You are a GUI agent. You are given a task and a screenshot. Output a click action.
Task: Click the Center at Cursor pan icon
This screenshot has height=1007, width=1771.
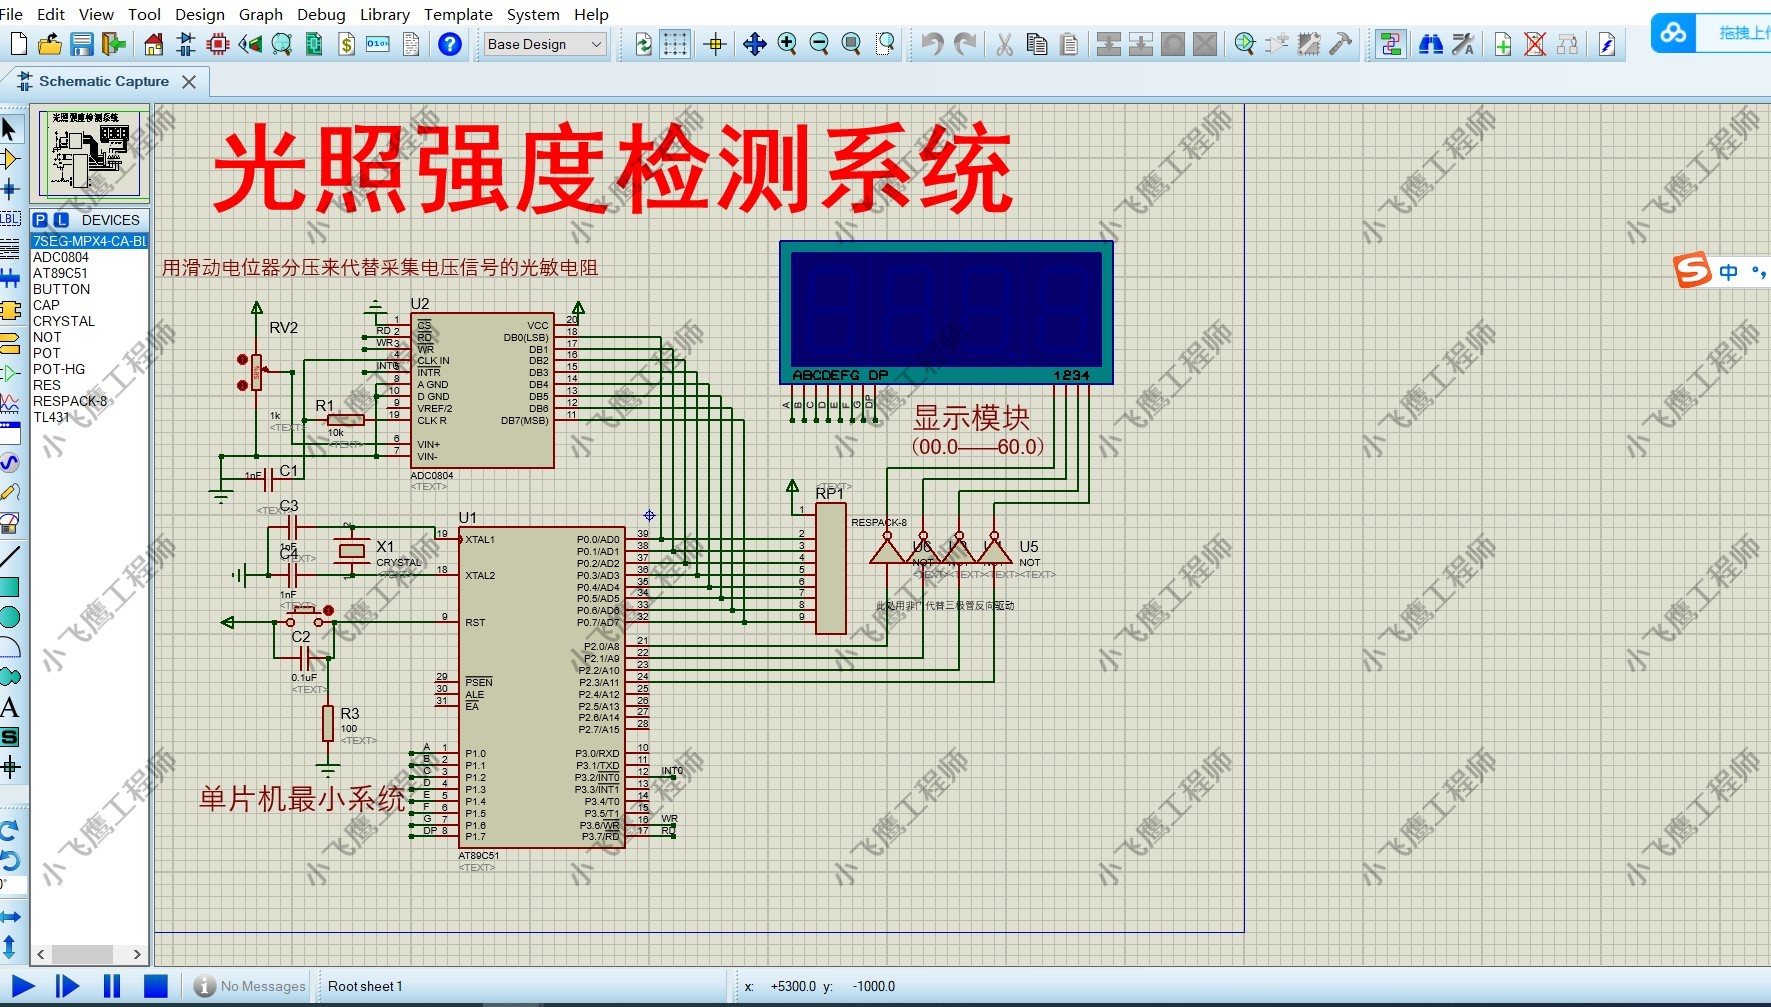tap(755, 44)
